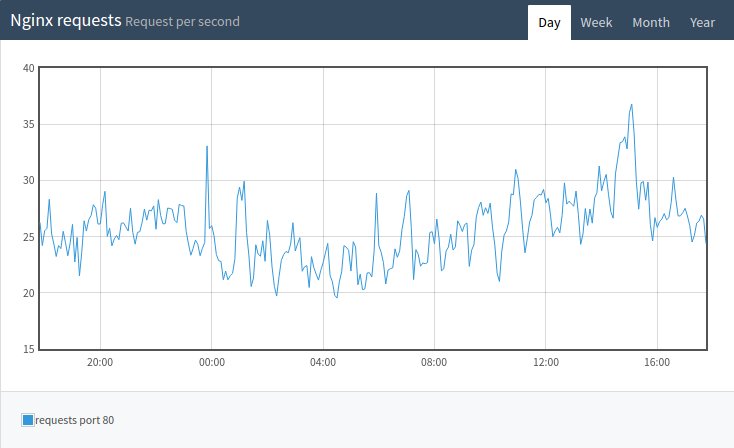The width and height of the screenshot is (734, 448).
Task: Open the Month tab
Action: [651, 22]
